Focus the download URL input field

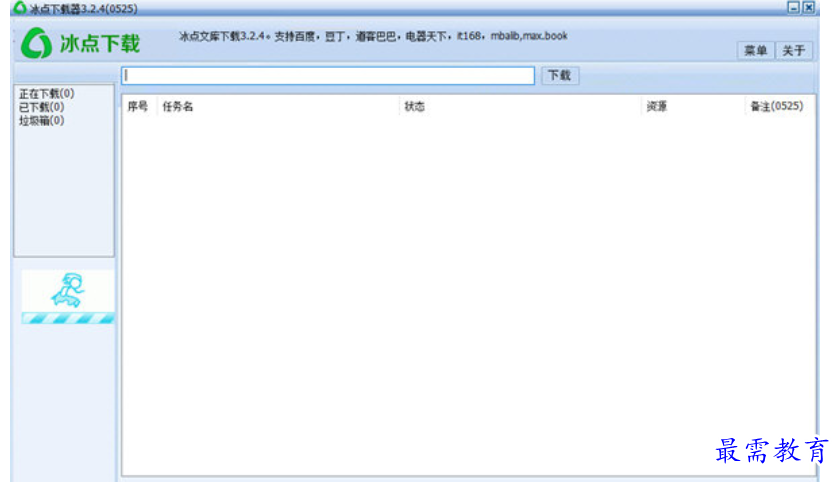point(328,76)
